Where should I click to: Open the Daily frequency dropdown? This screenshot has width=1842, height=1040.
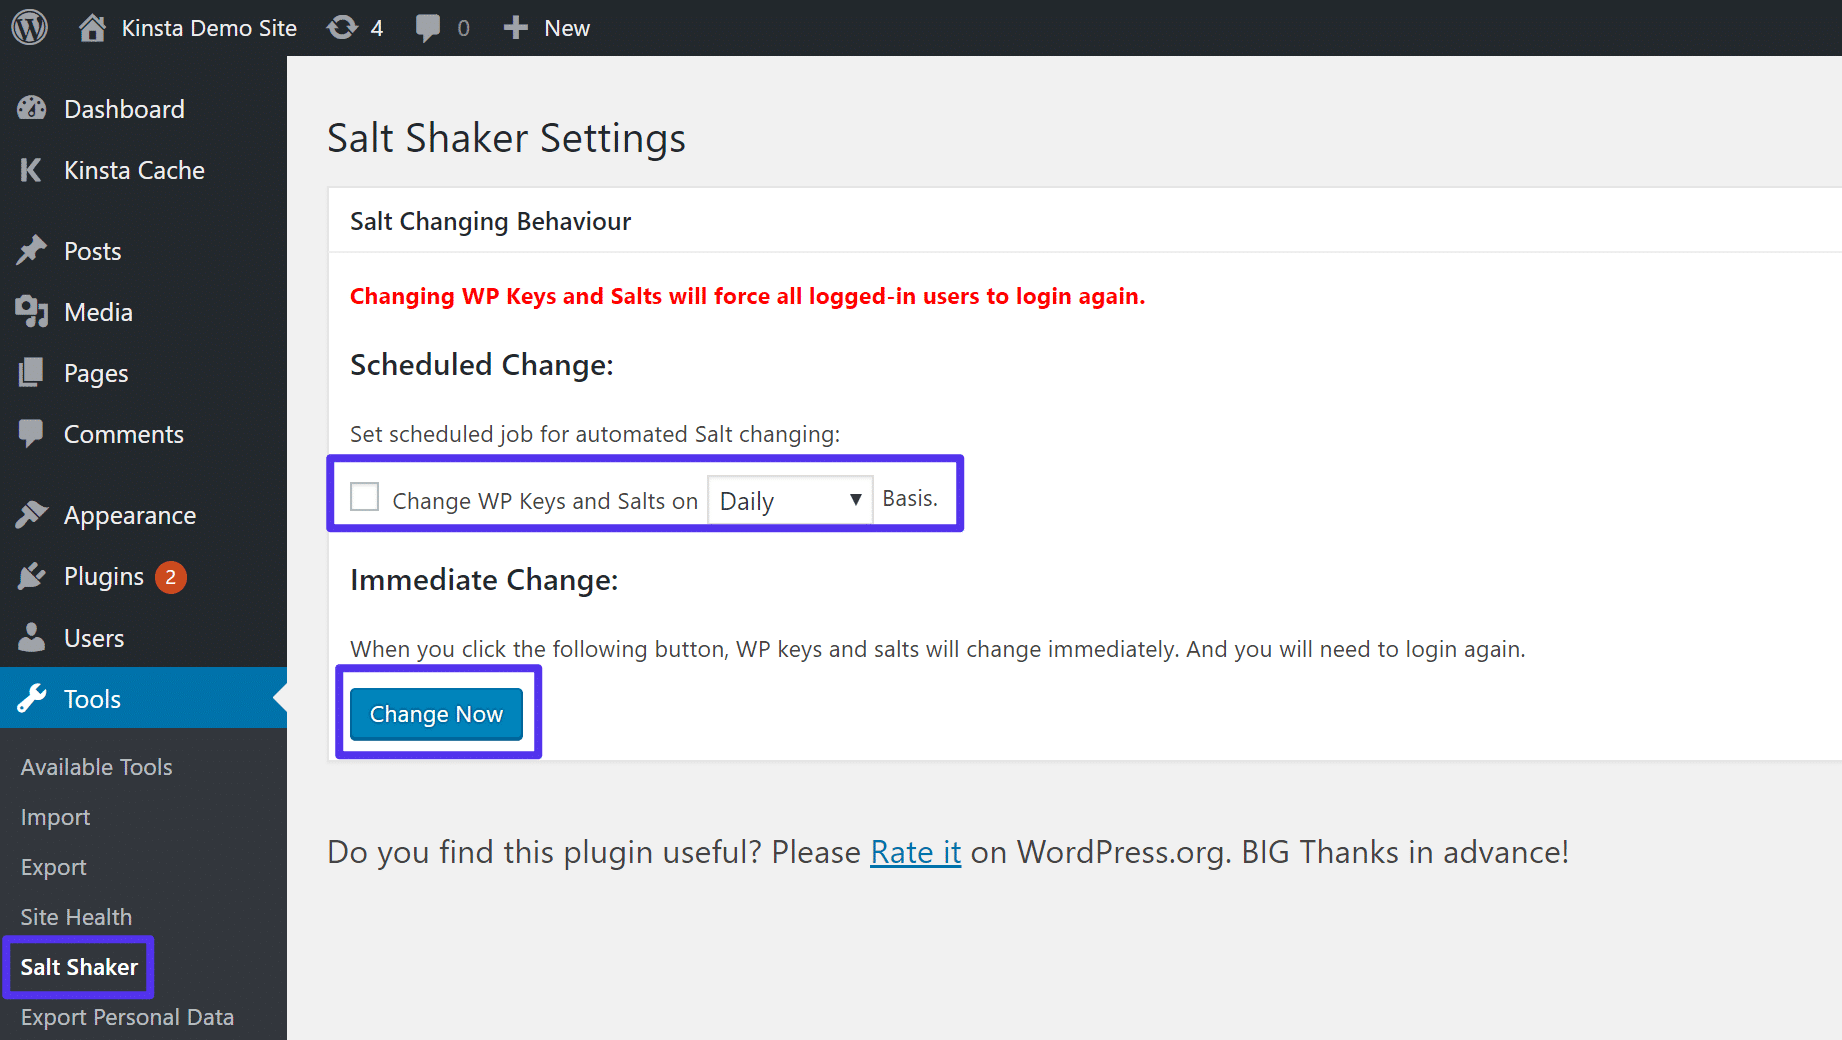[x=789, y=499]
